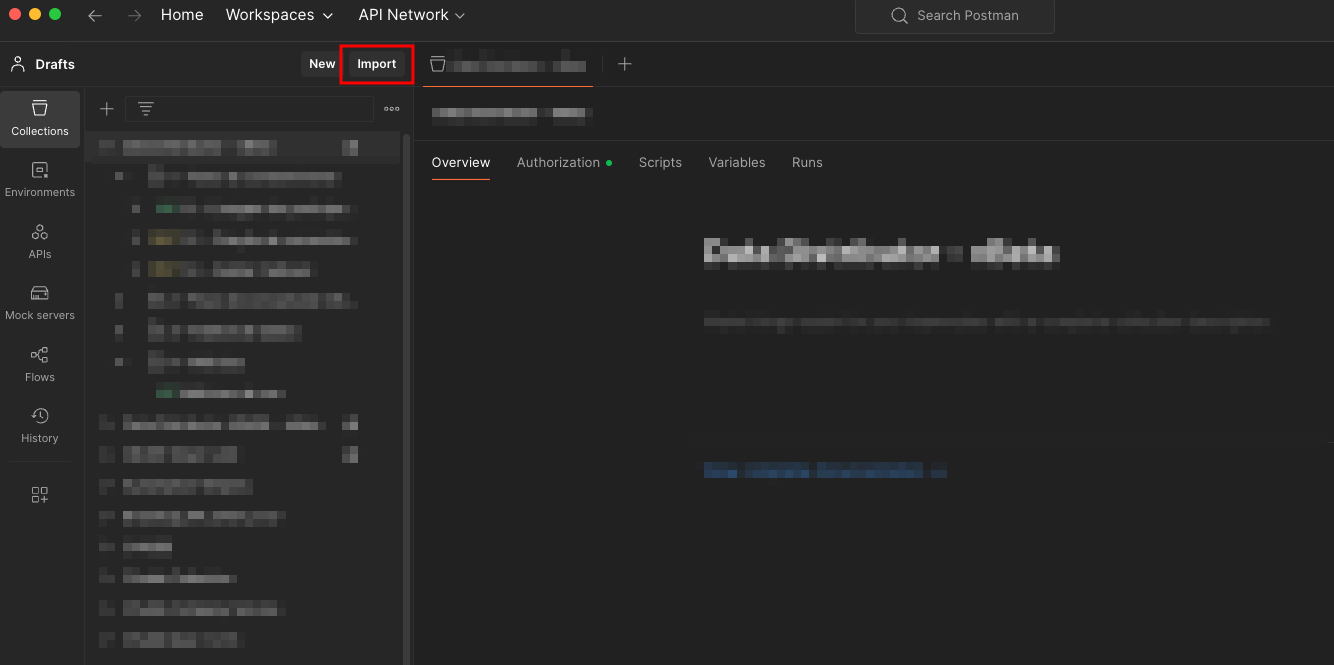Switch to the Authorization tab
Image resolution: width=1334 pixels, height=665 pixels.
564,162
